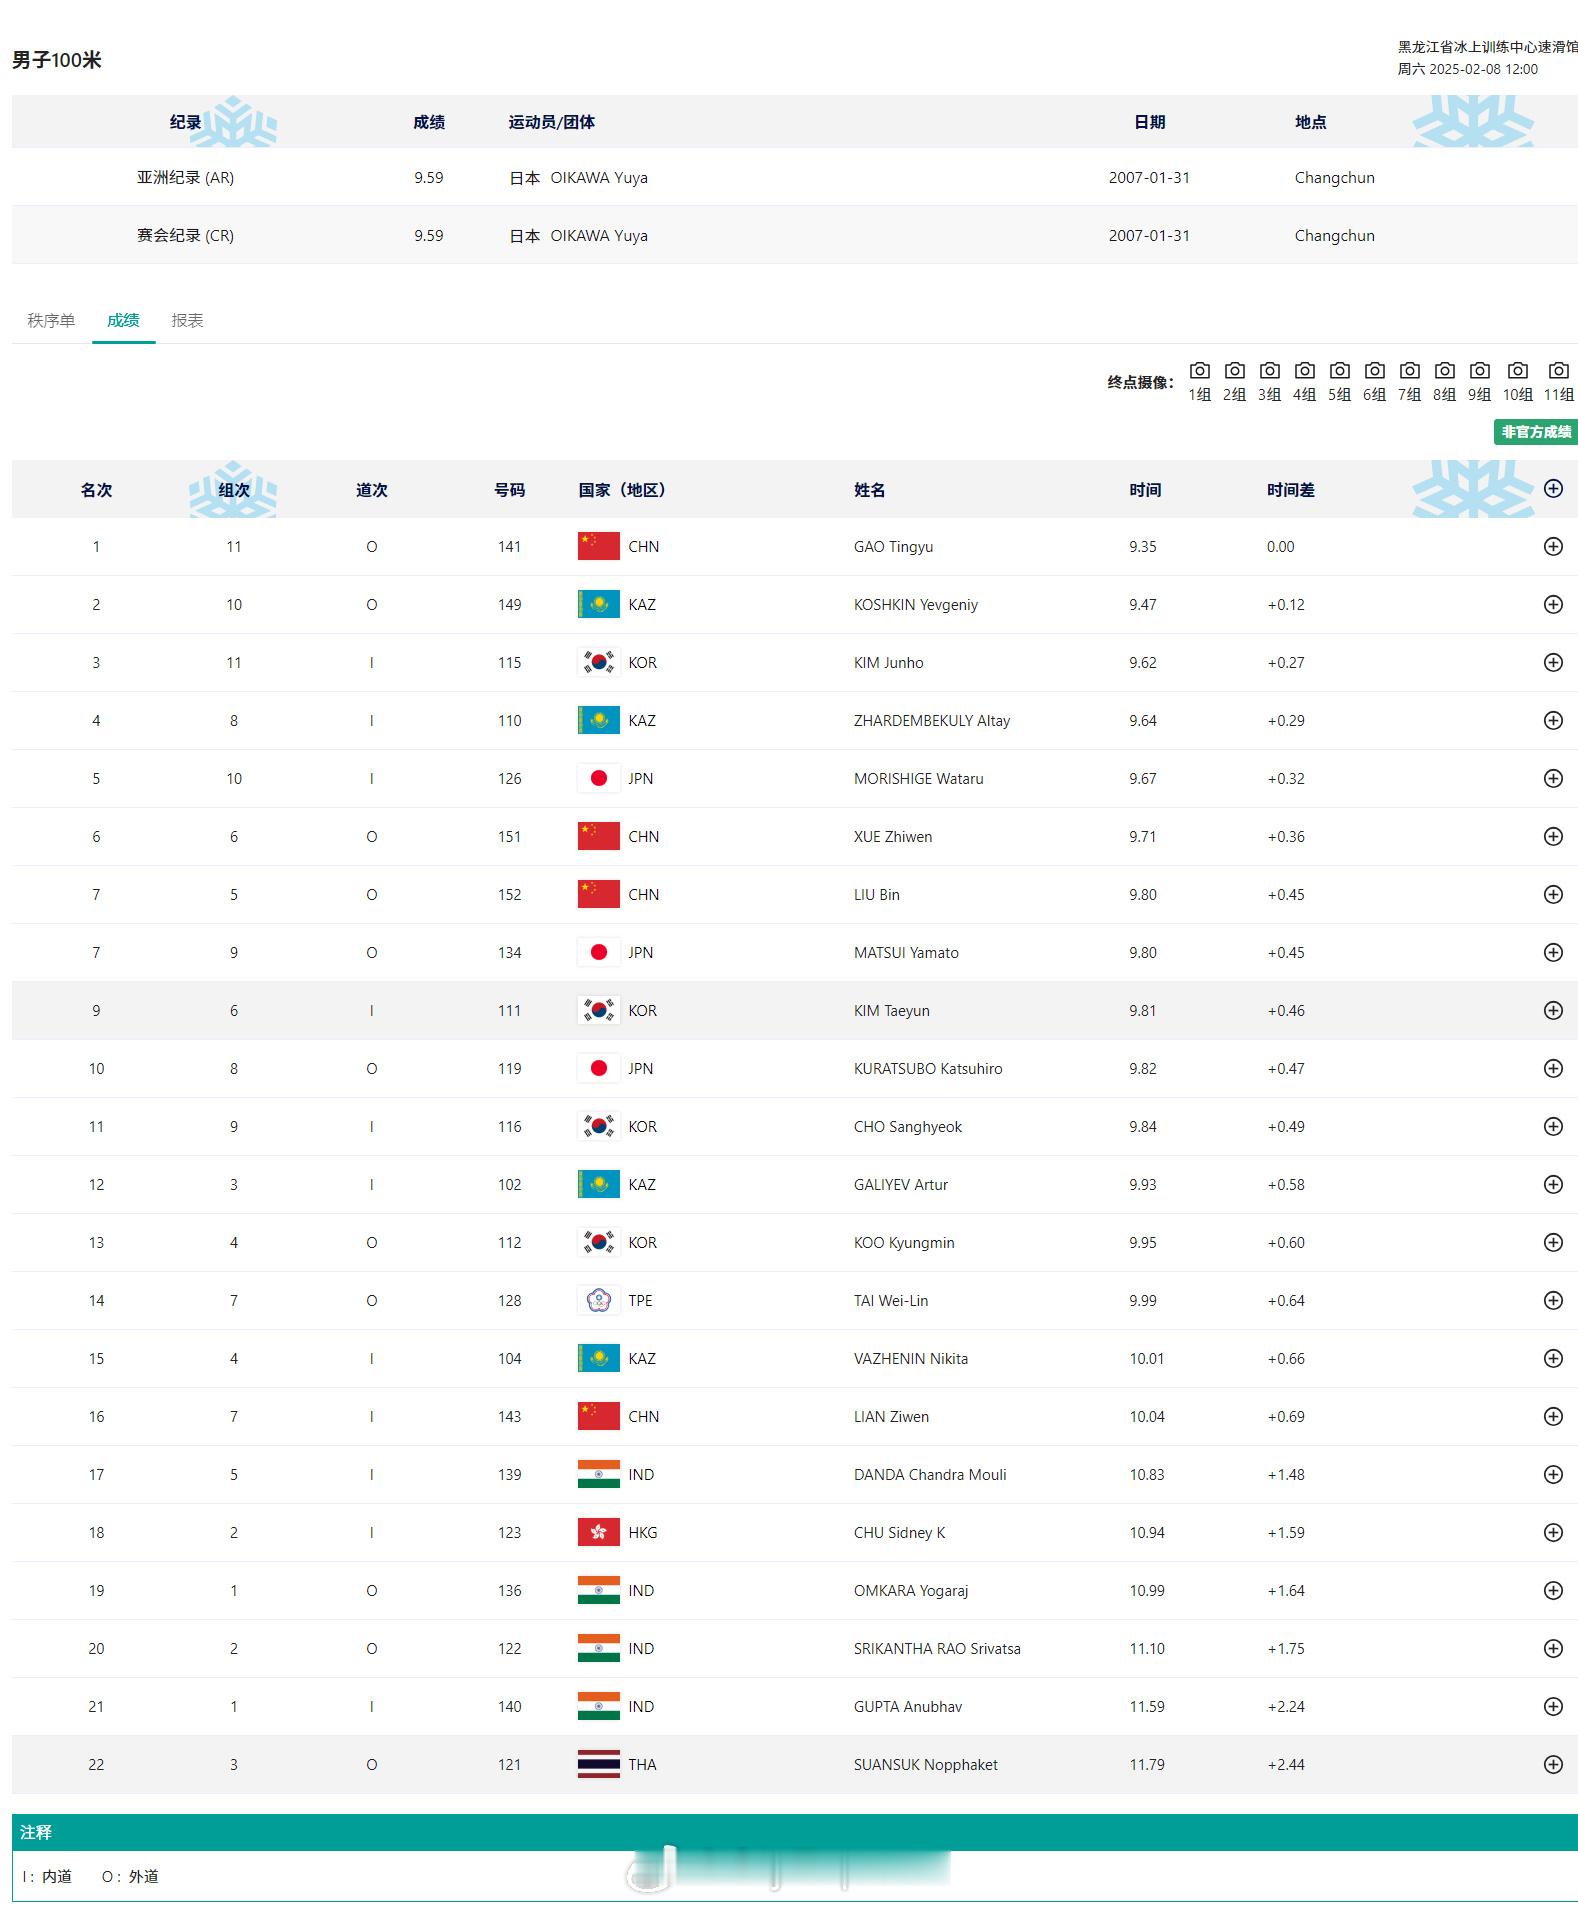
Task: Expand details for SRIKANTHA RAO Srivatsa row
Action: click(1553, 1648)
